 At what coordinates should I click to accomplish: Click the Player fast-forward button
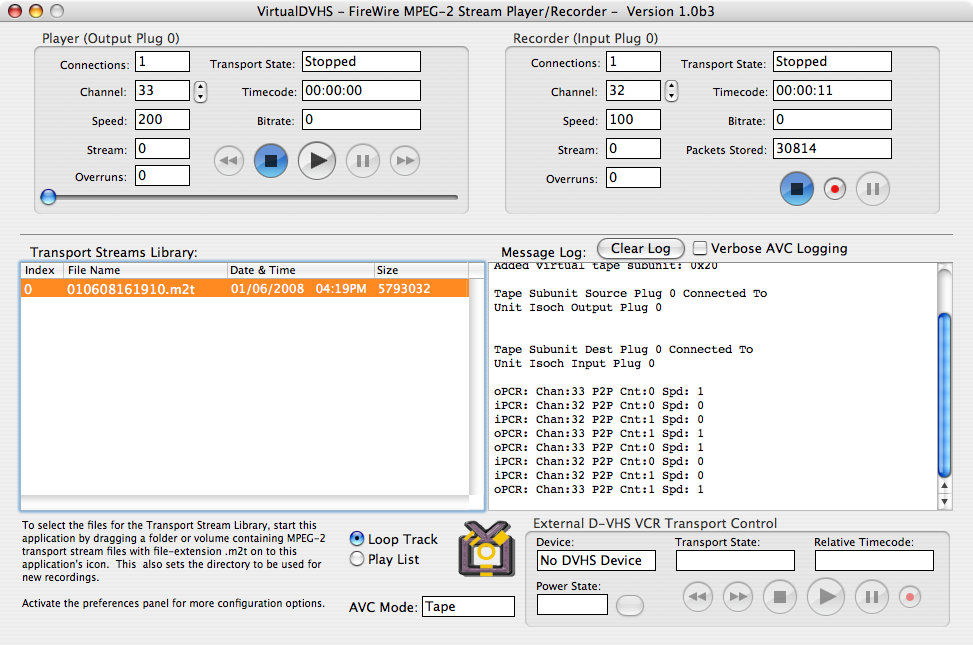coord(405,161)
